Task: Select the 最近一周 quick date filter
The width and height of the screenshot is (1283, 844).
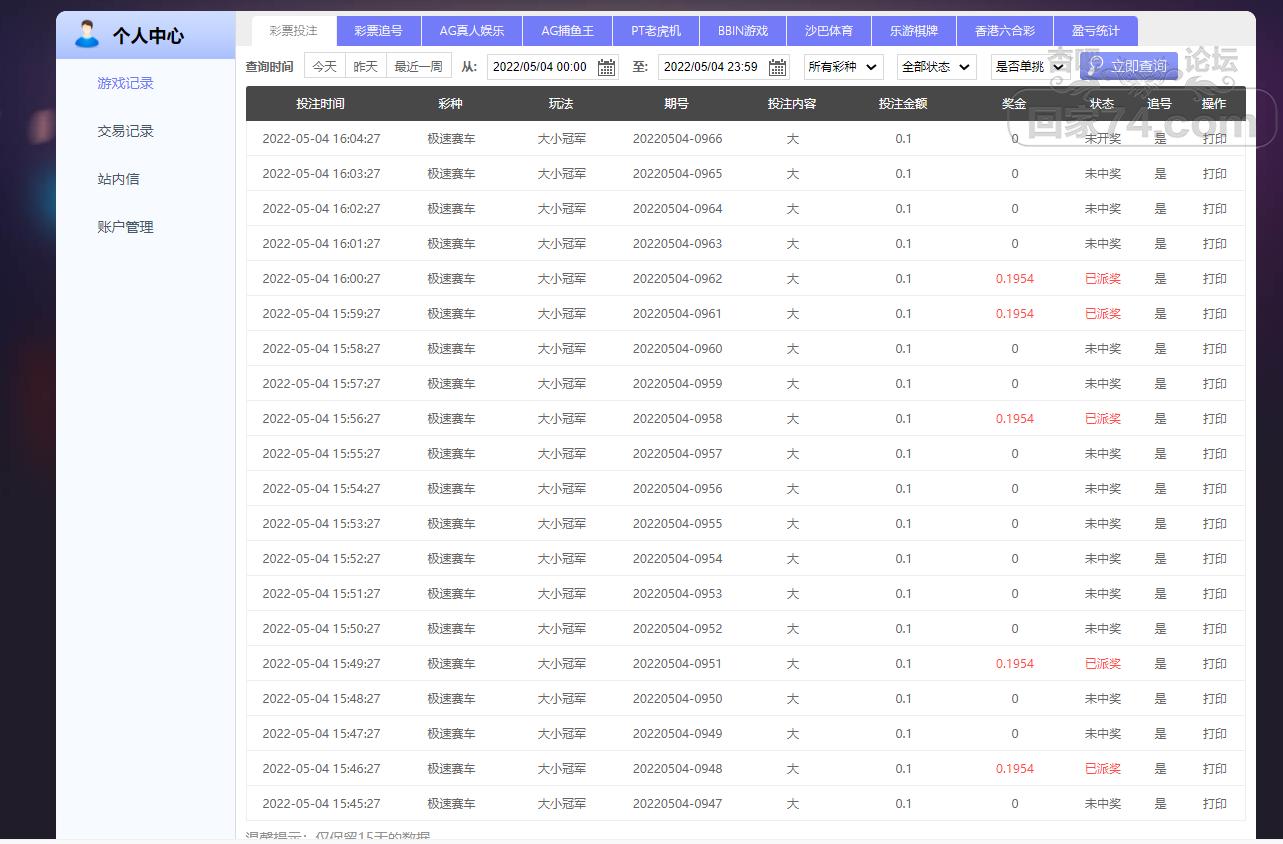Action: point(418,66)
